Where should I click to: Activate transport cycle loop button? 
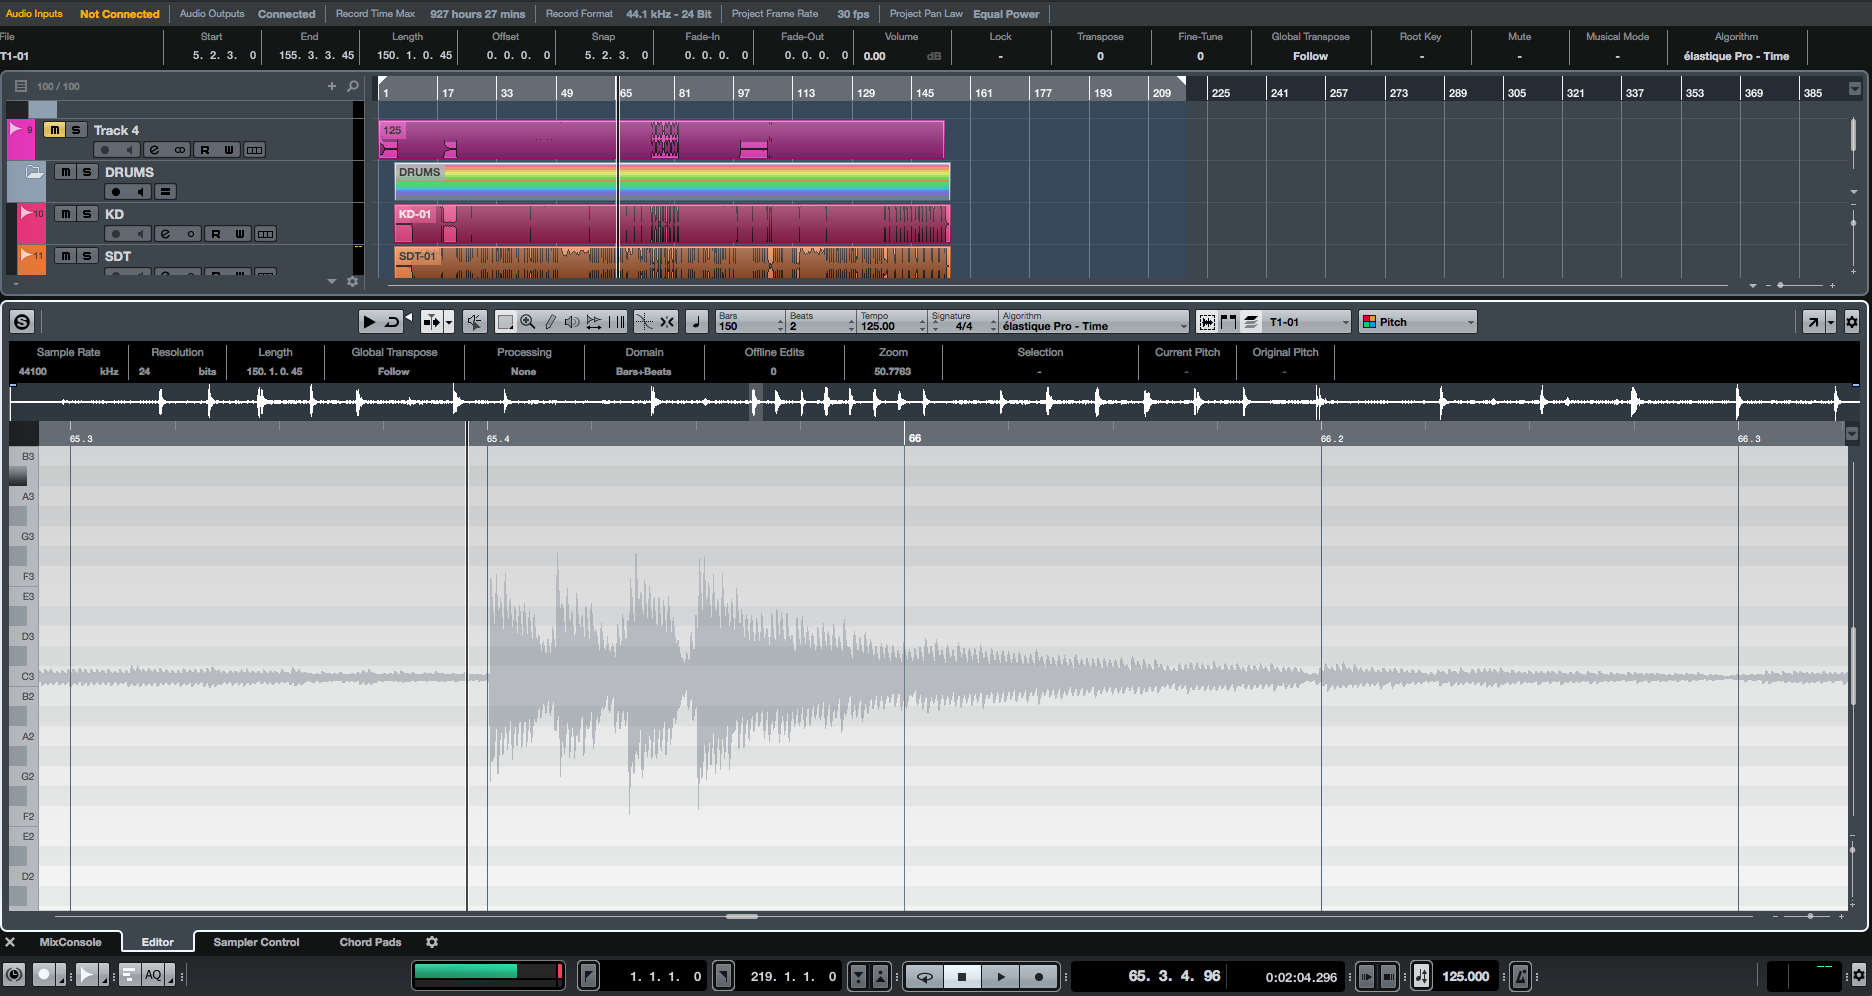[x=925, y=977]
